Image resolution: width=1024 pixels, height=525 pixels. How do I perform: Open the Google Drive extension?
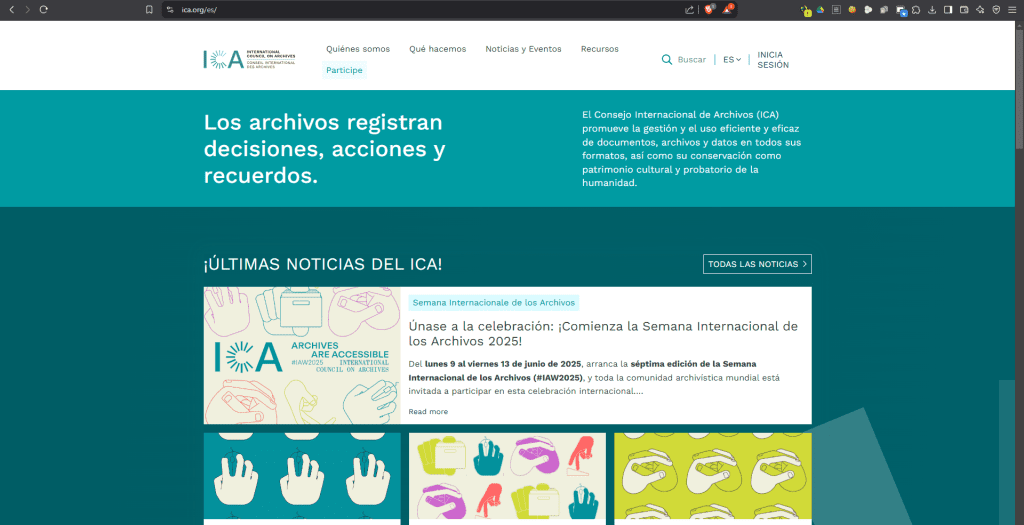coord(820,10)
